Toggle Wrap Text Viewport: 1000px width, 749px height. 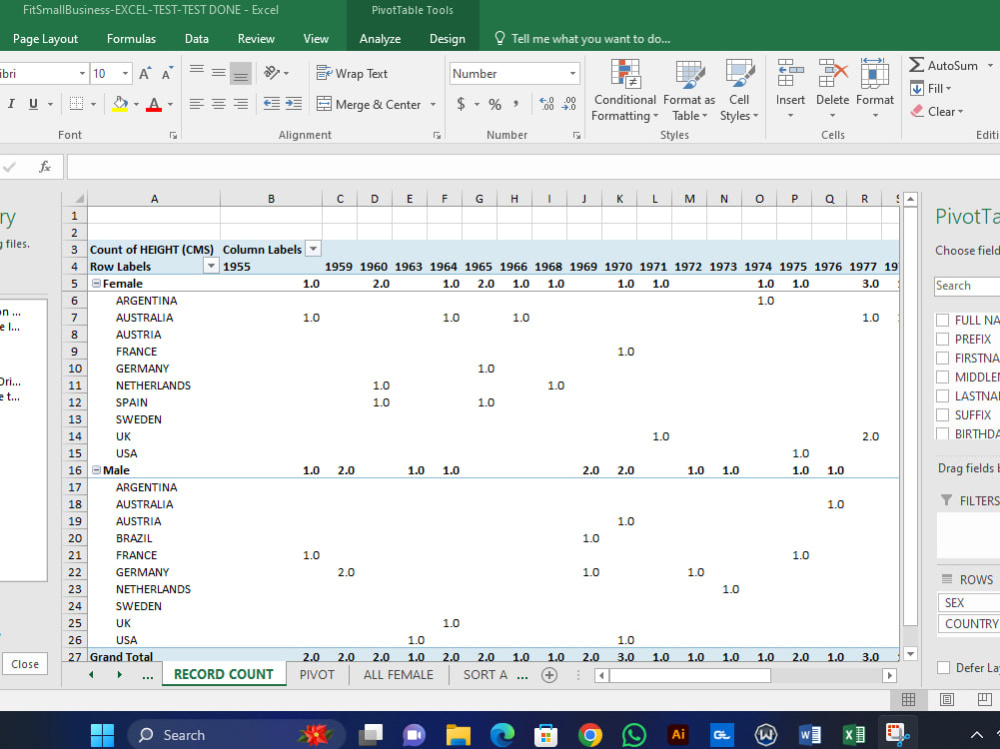352,73
